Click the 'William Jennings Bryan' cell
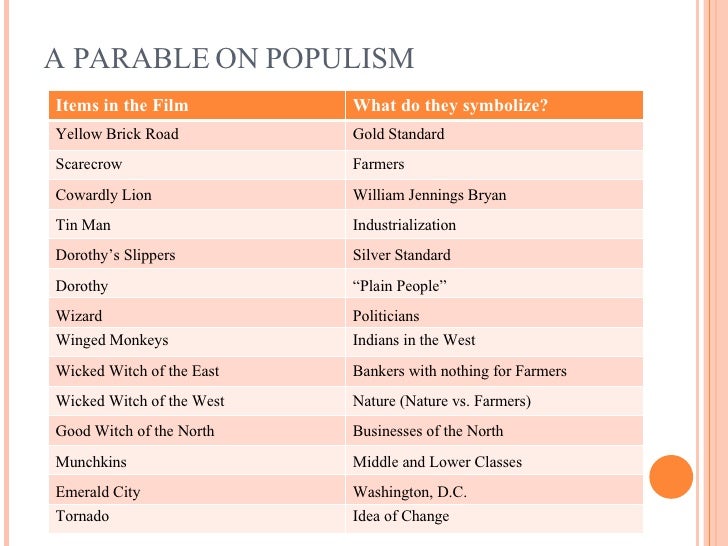 pyautogui.click(x=494, y=195)
